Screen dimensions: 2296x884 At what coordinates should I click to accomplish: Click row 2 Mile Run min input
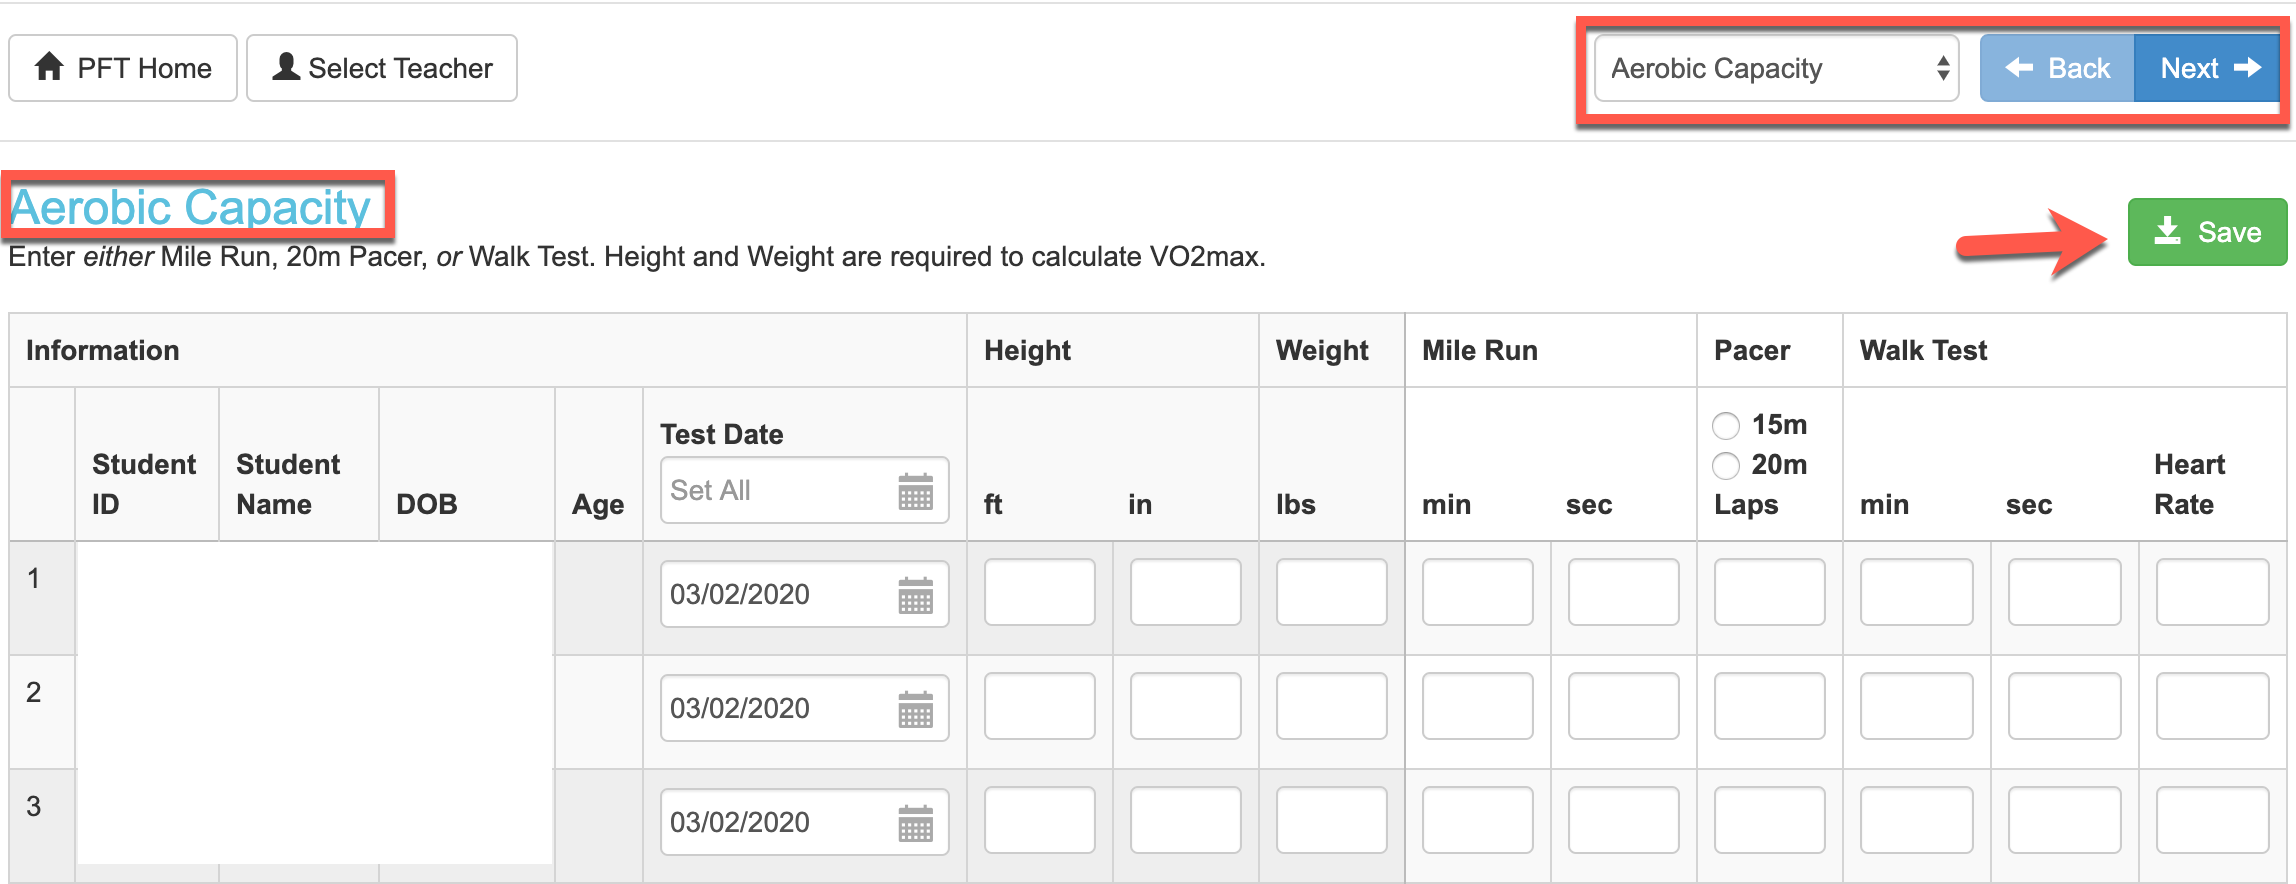1478,707
